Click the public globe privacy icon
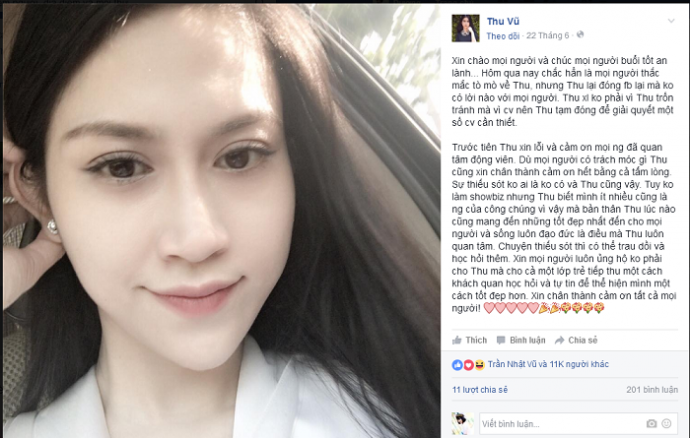The width and height of the screenshot is (690, 438). coord(580,35)
